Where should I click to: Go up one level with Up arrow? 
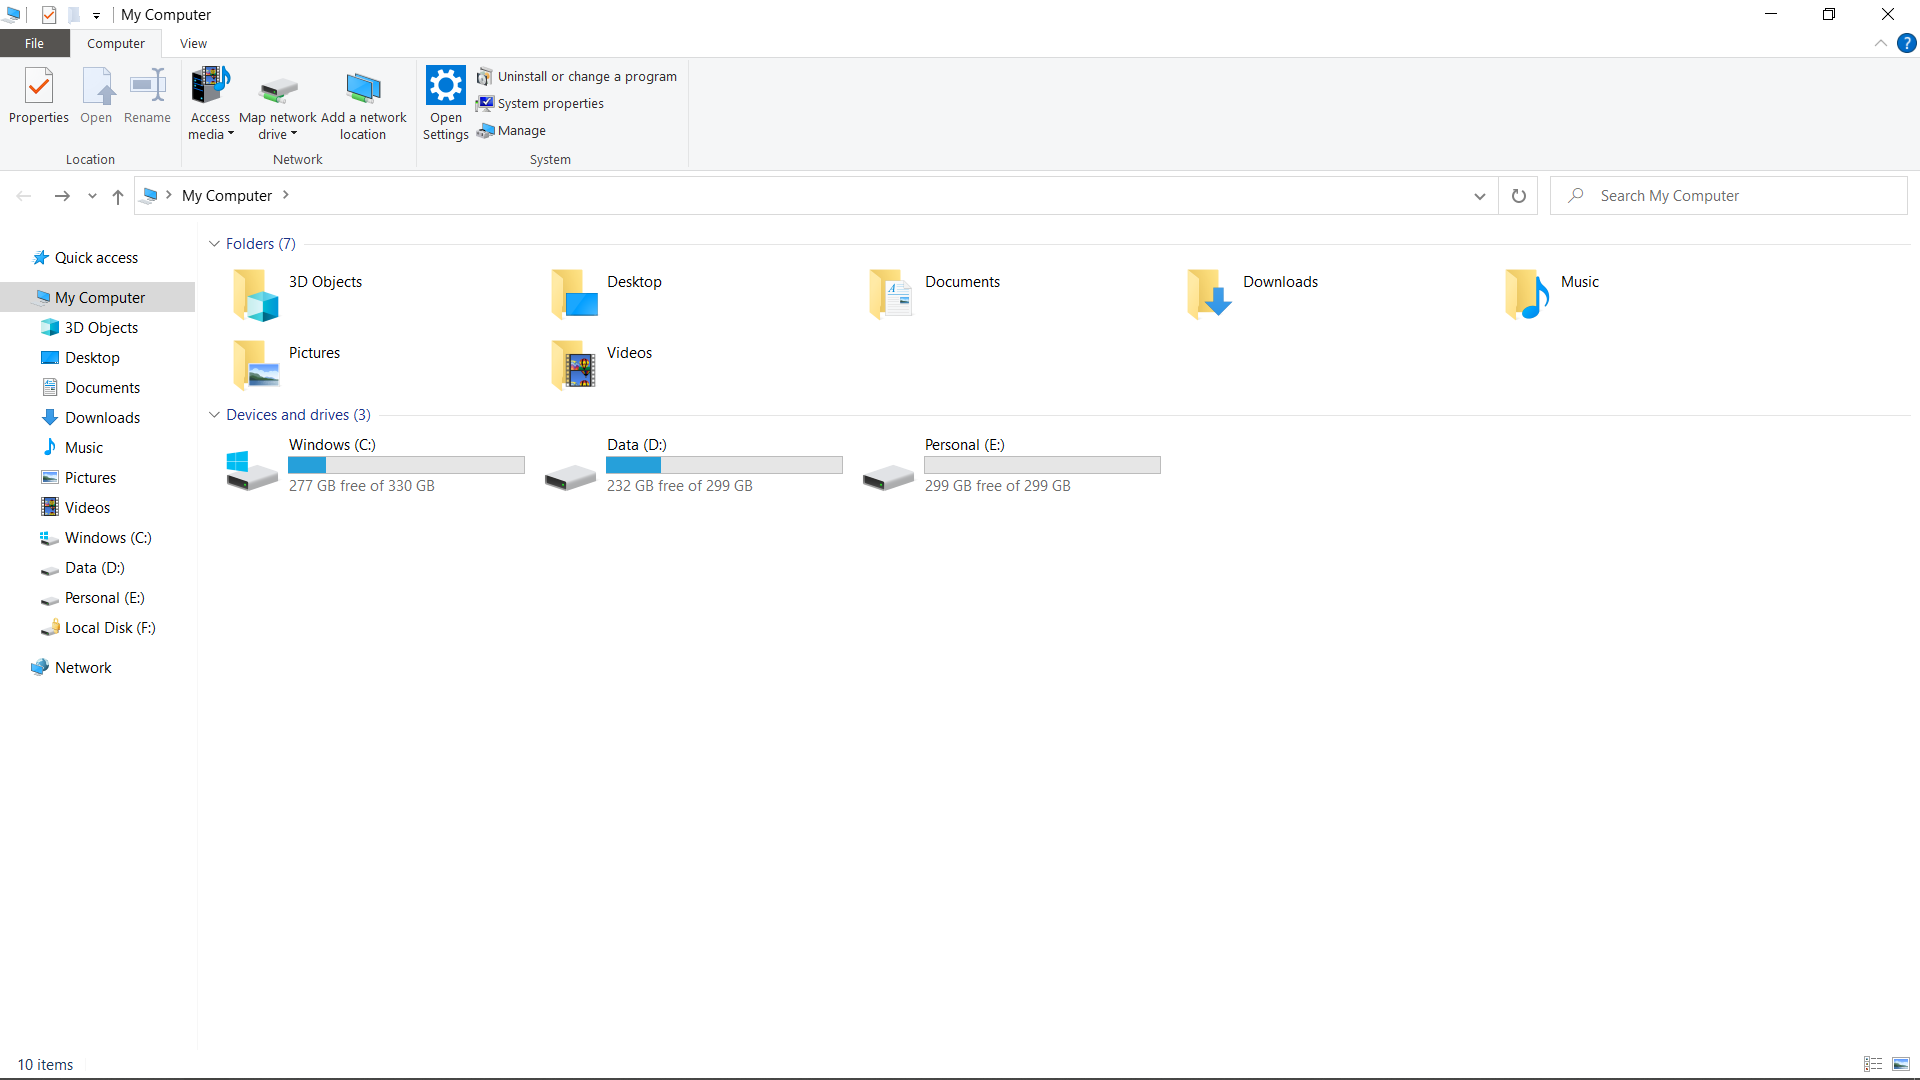(118, 196)
